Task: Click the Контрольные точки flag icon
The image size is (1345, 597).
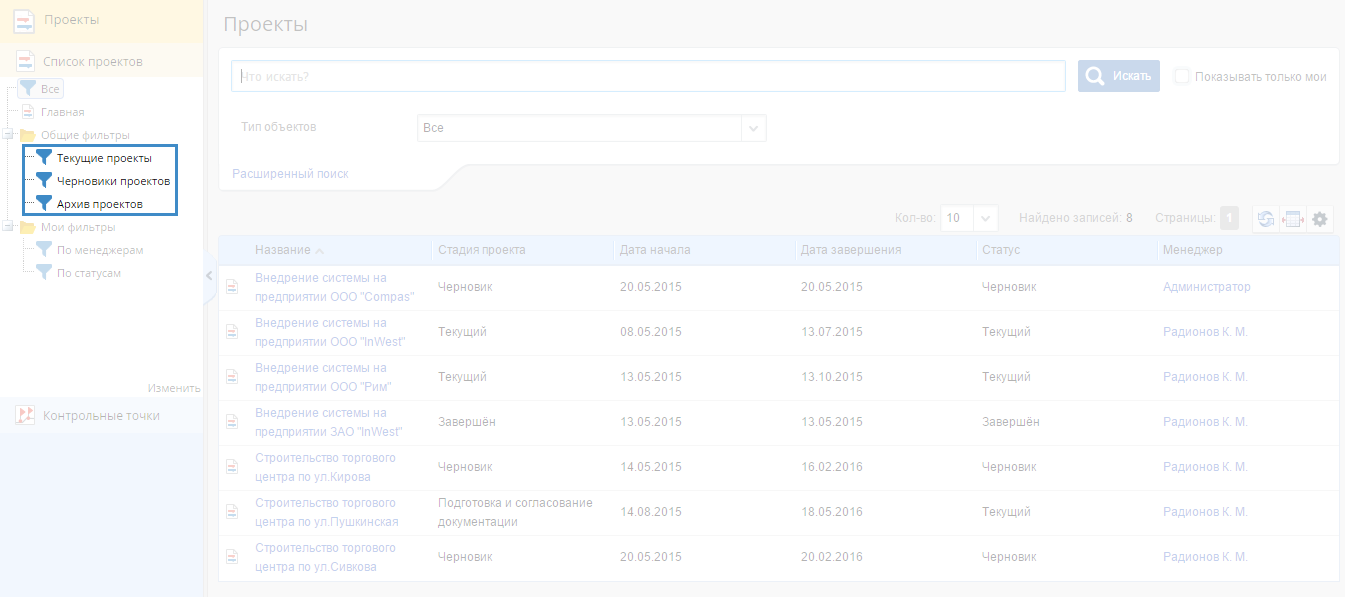Action: [x=25, y=415]
